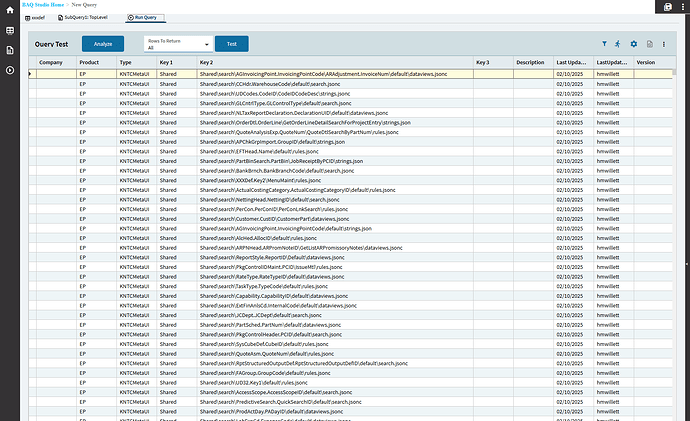Select the Capability.CapabilityID dataviews.jsonc cell
690x421 pixels.
335,296
